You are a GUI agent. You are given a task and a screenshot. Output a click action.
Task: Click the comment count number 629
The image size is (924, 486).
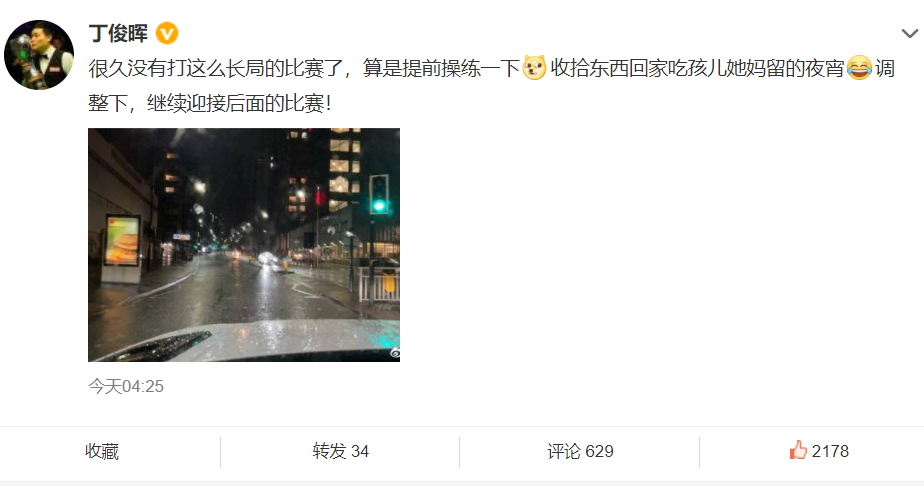click(599, 451)
